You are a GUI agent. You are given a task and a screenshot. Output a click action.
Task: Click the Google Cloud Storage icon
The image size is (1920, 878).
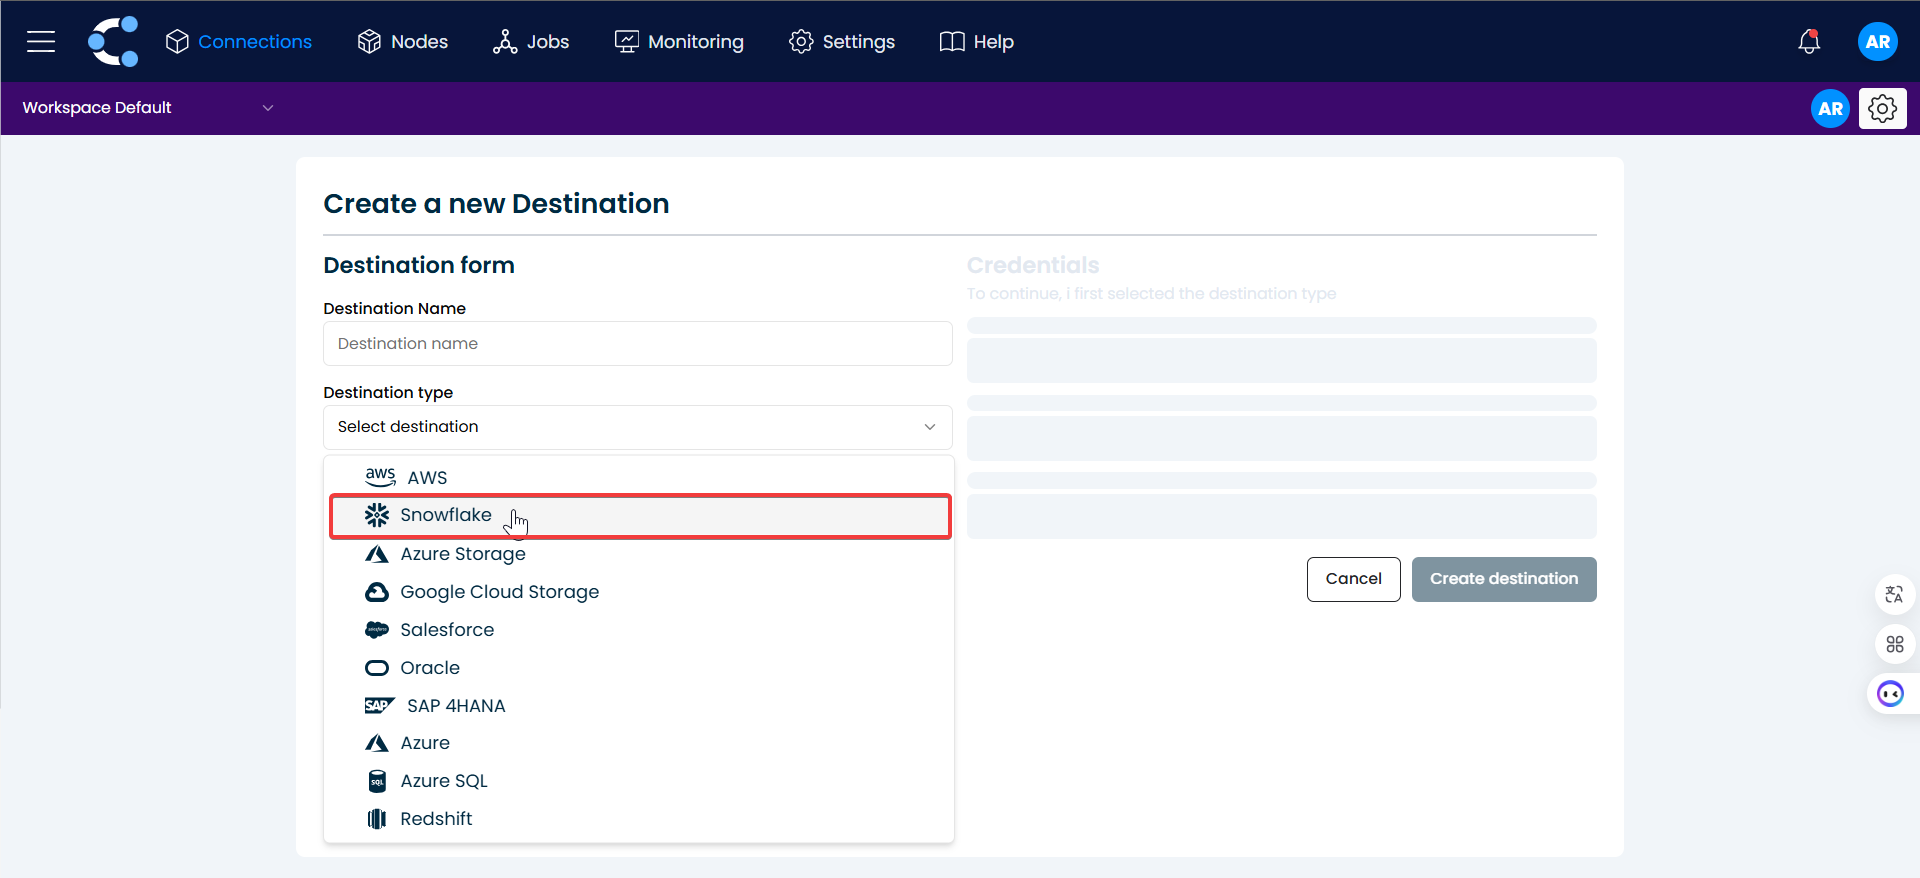pos(377,592)
